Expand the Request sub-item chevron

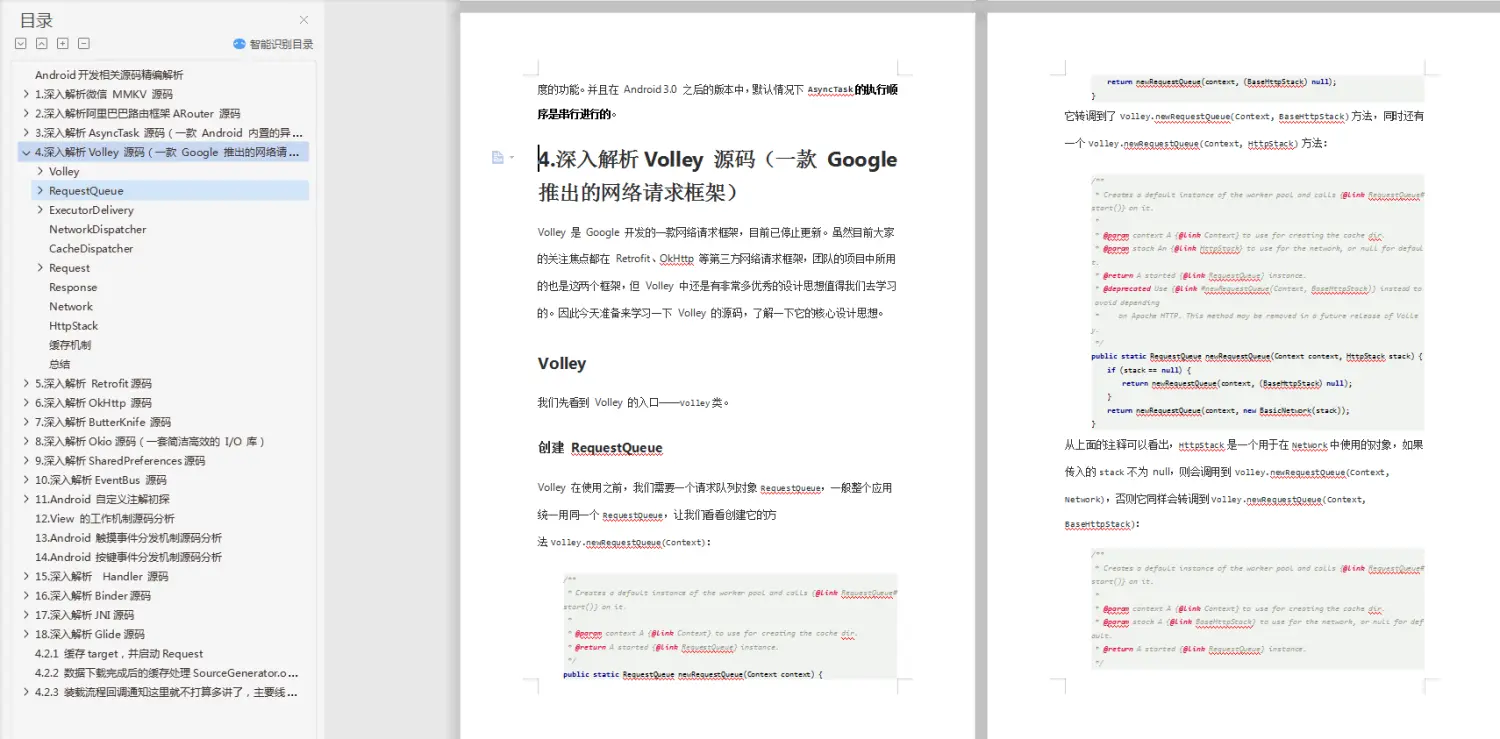pyautogui.click(x=40, y=268)
